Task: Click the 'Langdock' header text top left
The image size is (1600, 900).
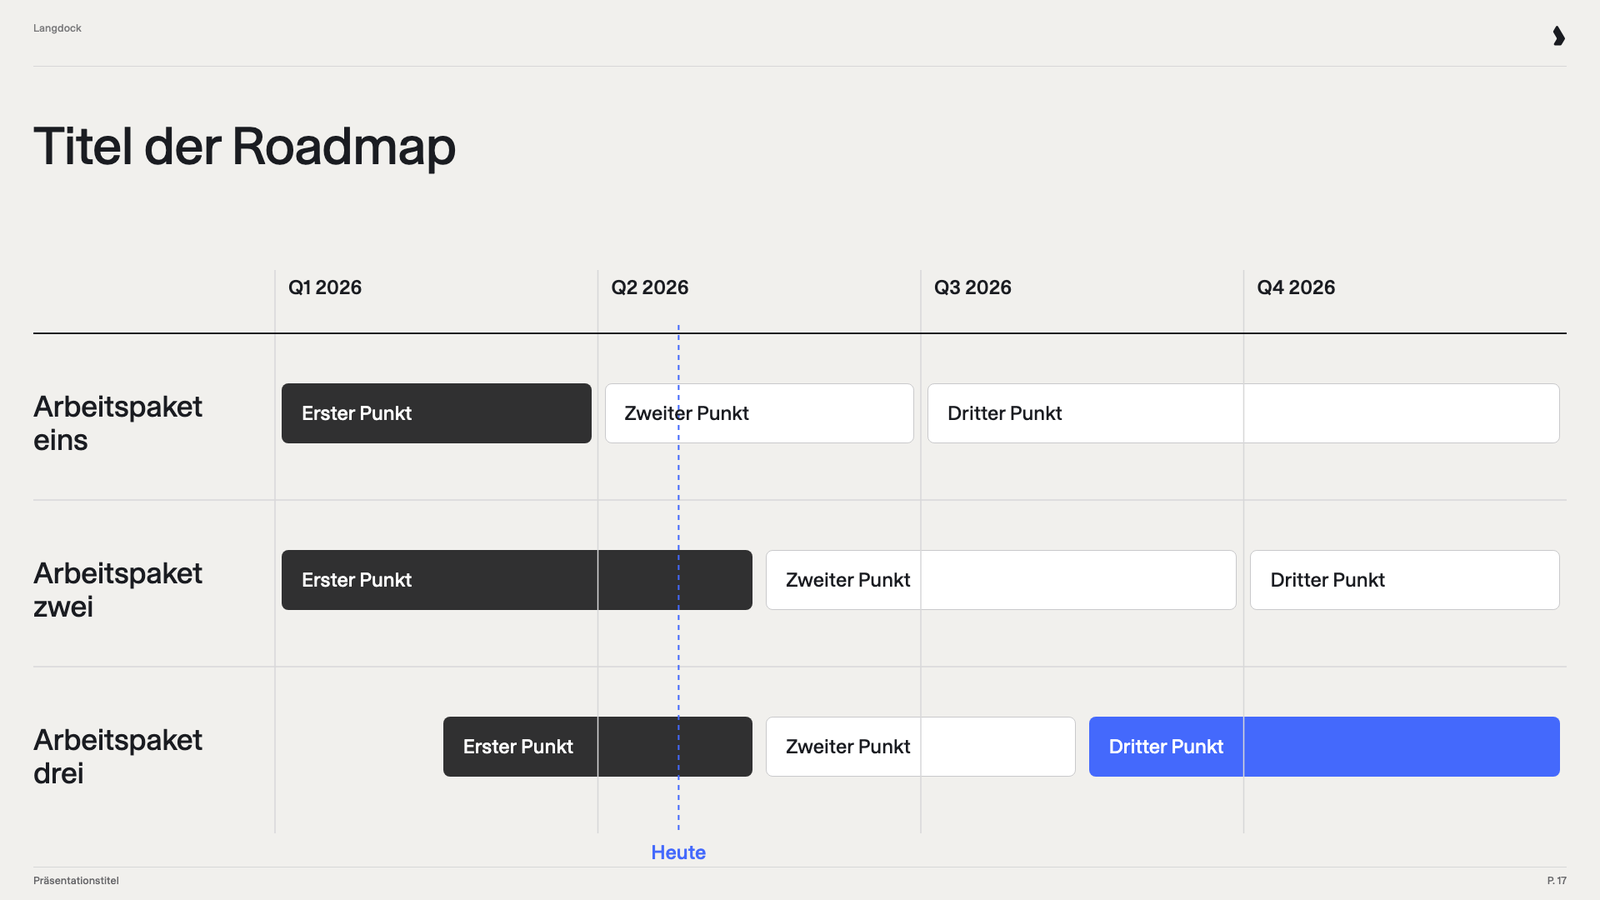Action: click(57, 28)
